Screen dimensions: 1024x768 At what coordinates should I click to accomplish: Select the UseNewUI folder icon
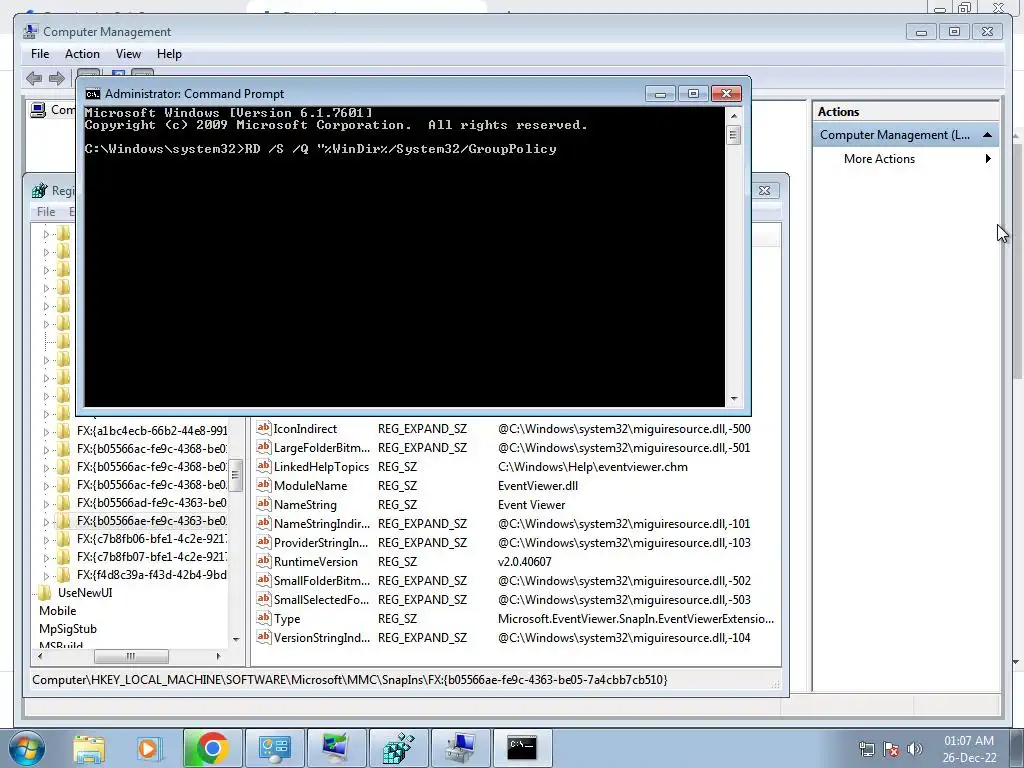44,593
